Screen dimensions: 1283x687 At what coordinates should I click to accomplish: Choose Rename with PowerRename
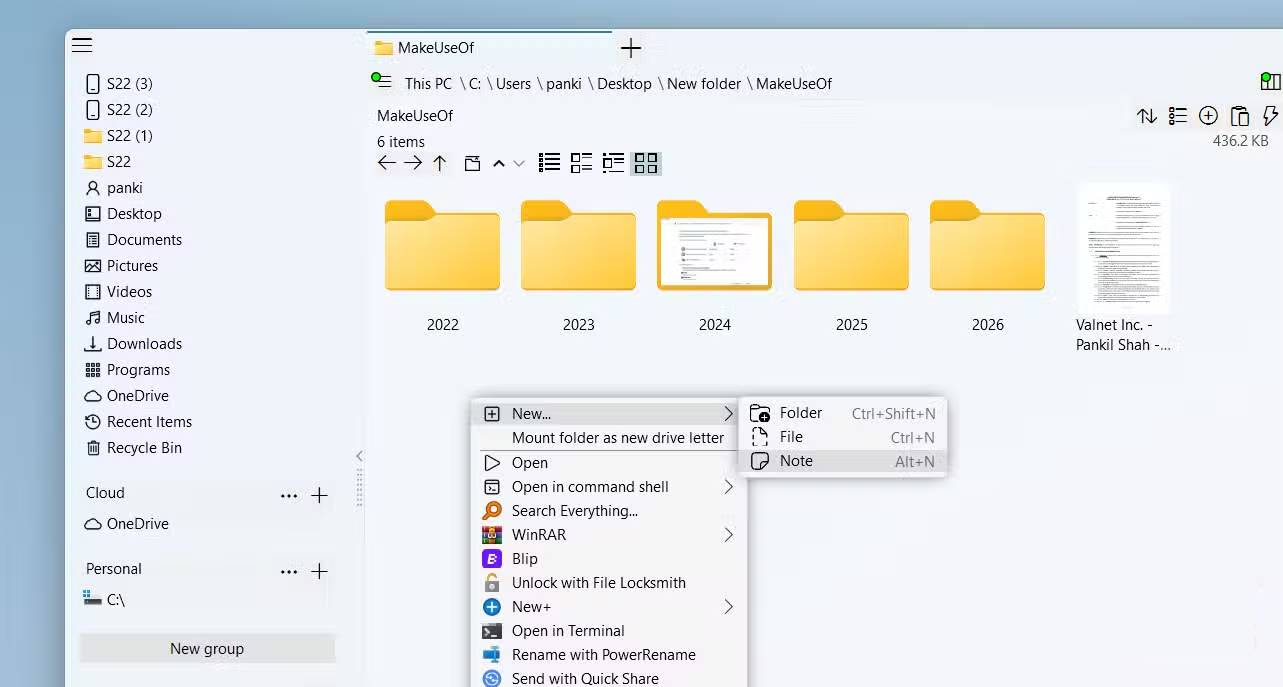(x=603, y=655)
